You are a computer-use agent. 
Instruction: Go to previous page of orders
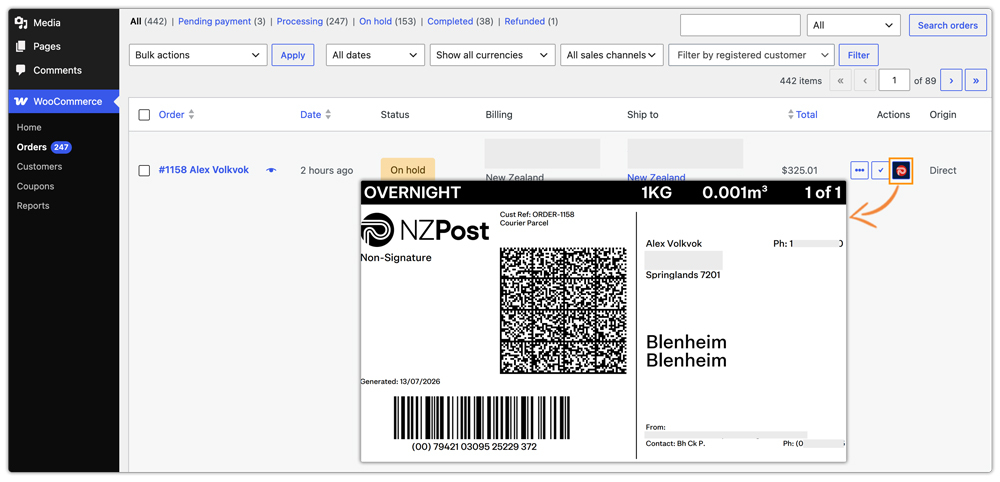click(x=865, y=80)
